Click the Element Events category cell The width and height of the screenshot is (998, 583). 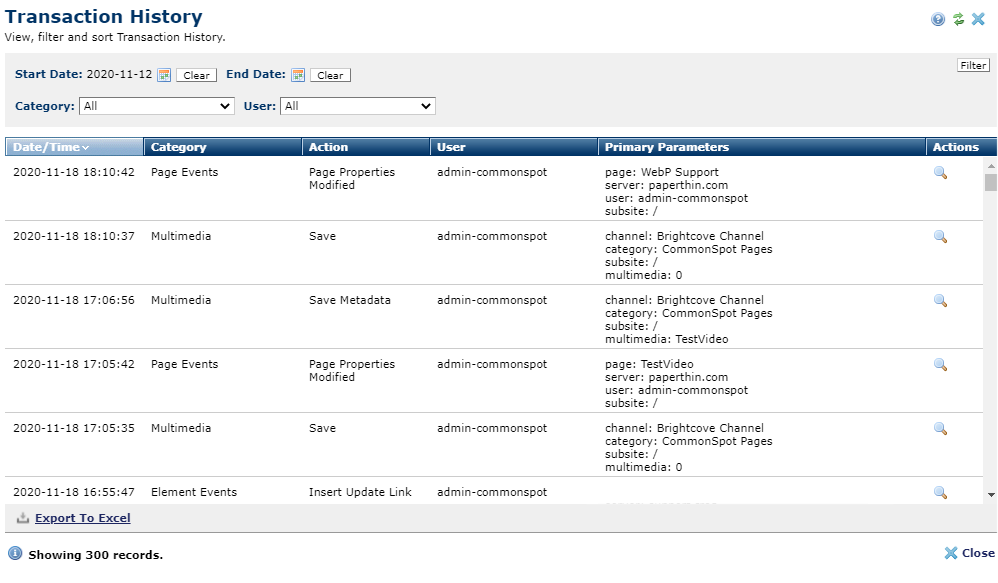coord(193,493)
